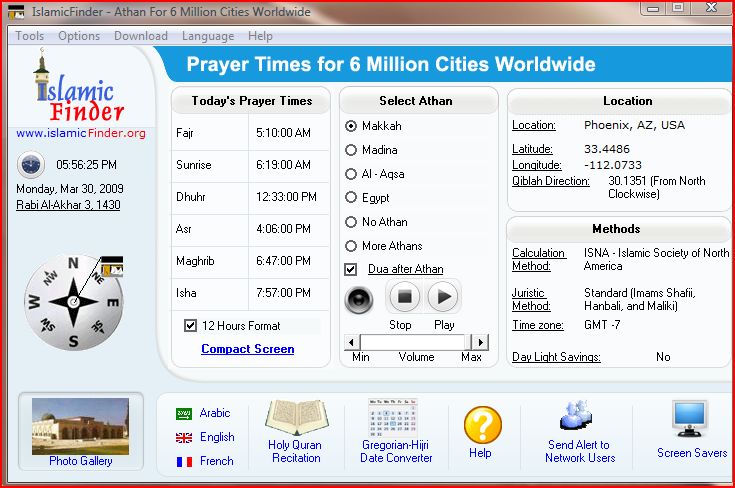Click the Maghrib row label
Viewport: 735px width, 488px height.
[x=195, y=261]
